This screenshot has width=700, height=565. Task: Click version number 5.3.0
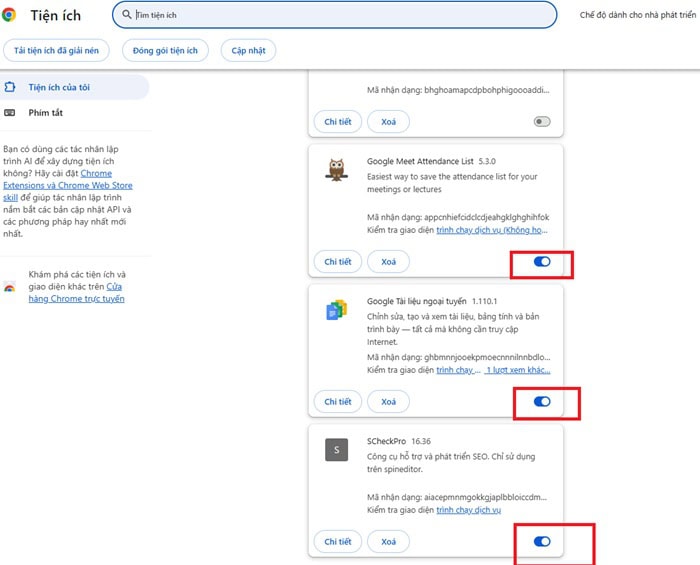point(487,161)
